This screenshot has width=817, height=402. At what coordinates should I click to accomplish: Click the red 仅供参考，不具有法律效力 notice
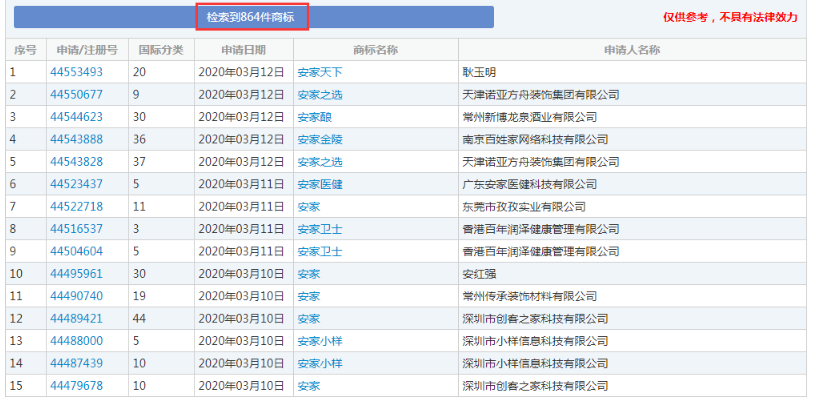click(x=730, y=17)
